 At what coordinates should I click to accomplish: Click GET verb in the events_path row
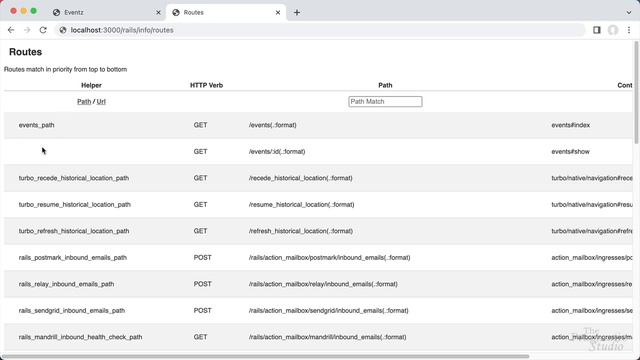[200, 125]
